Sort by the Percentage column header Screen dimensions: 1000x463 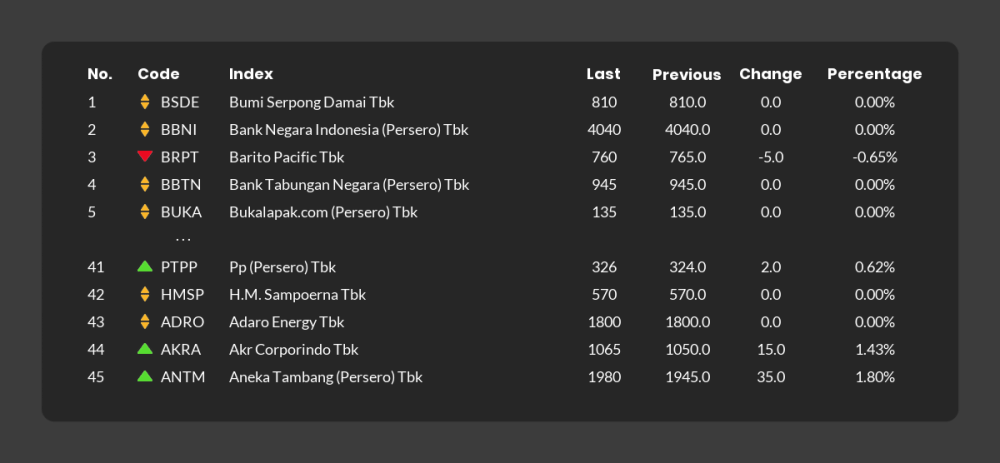(x=874, y=75)
